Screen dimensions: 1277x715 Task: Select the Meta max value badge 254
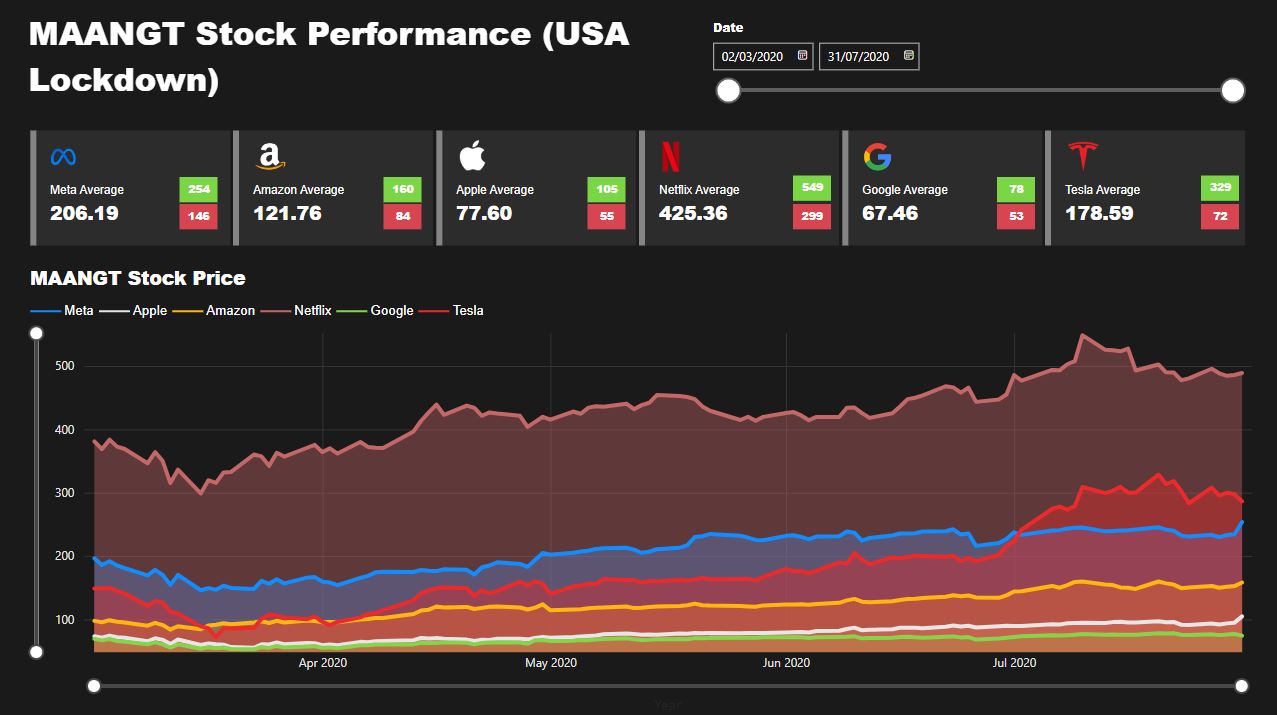coord(199,188)
